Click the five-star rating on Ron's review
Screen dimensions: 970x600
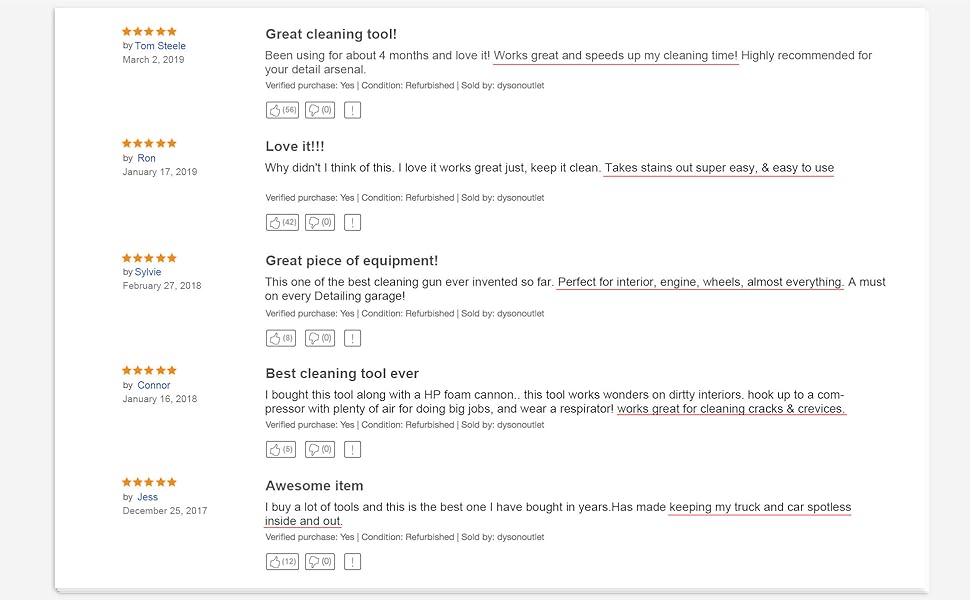click(149, 144)
